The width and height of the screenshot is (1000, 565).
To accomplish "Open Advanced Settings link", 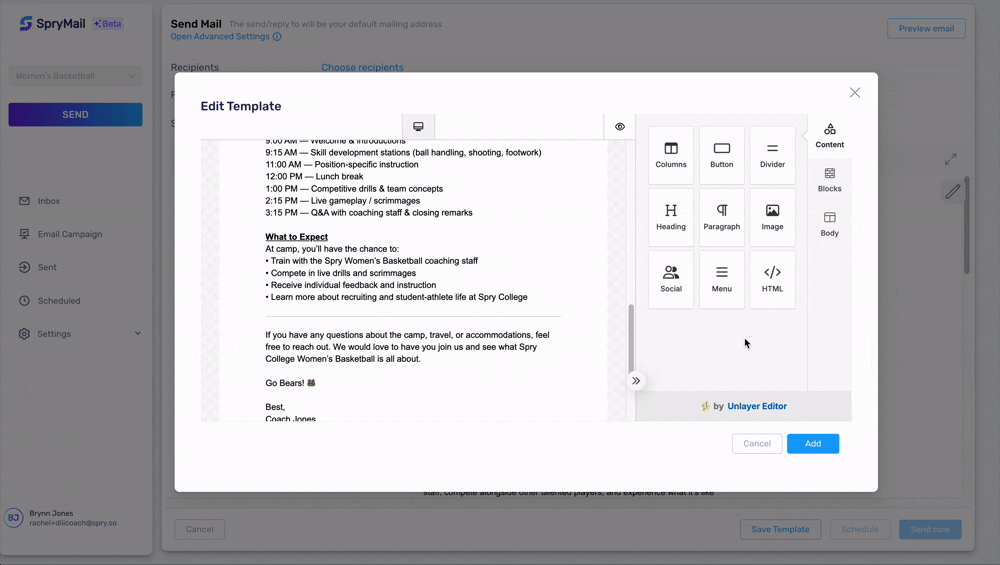I will [220, 36].
